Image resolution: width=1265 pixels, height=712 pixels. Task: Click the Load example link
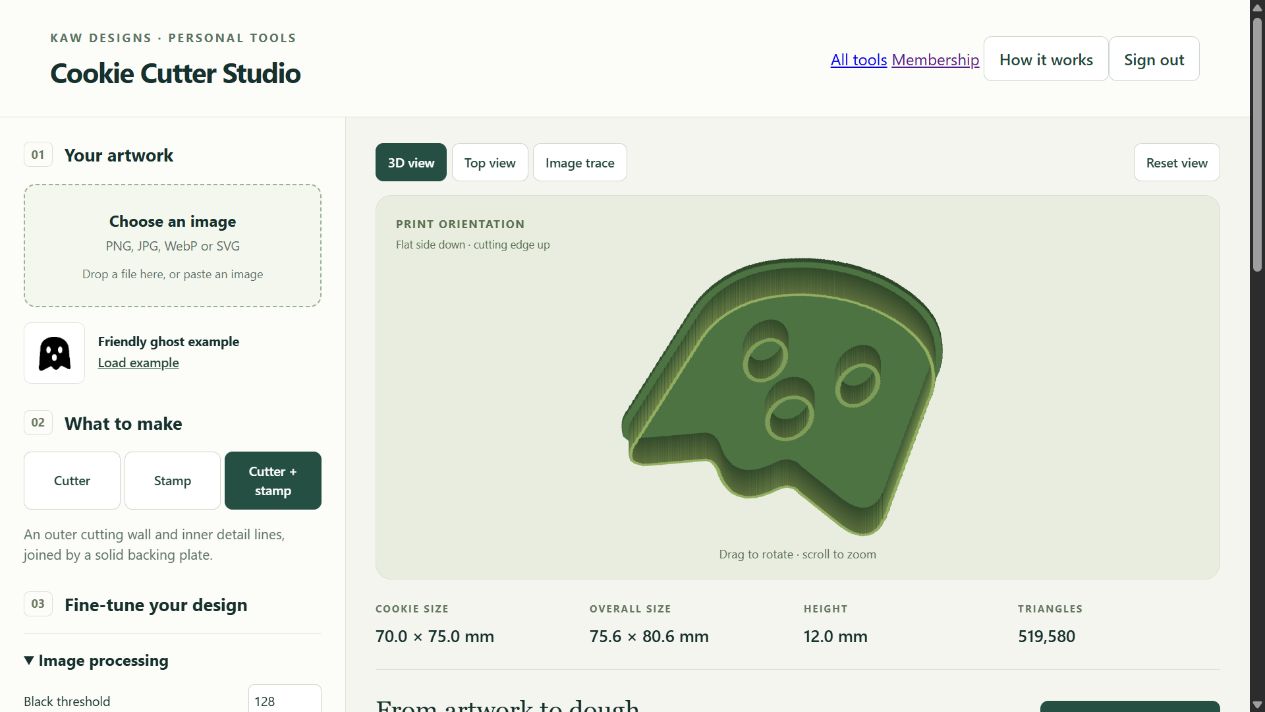[138, 363]
